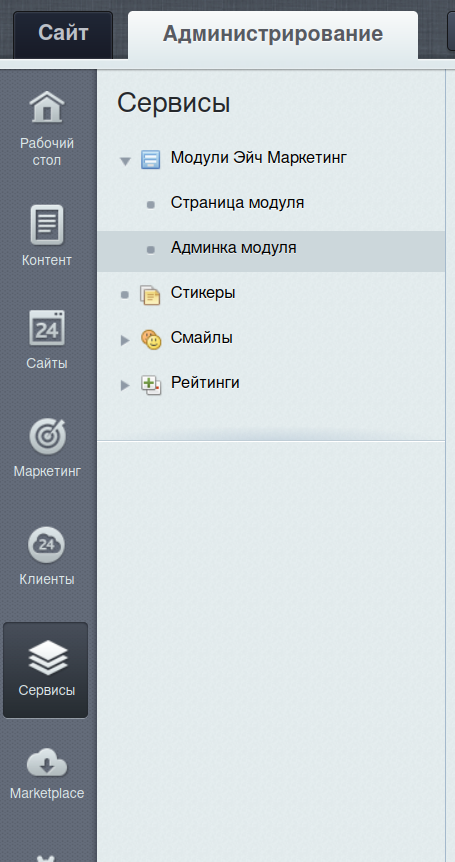This screenshot has height=862, width=455.
Task: Open the Стикеры menu entry text
Action: 203,292
